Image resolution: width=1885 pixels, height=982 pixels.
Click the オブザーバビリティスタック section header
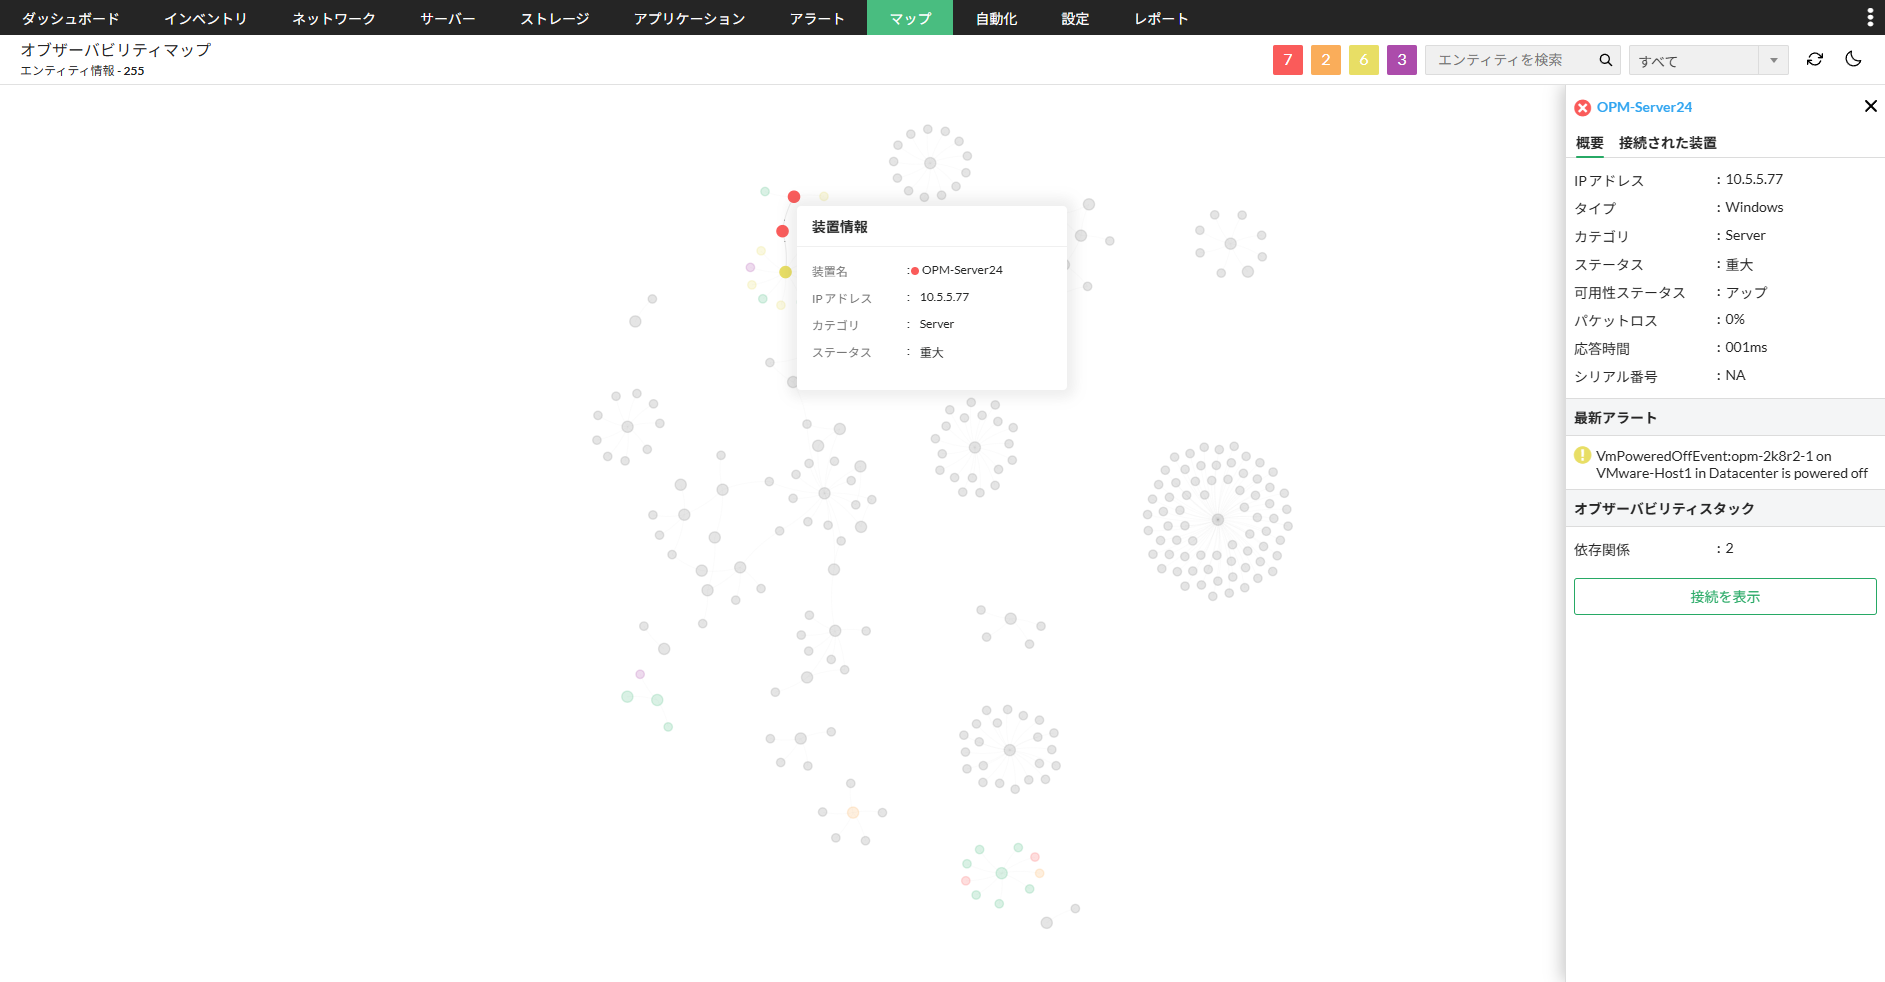[1726, 509]
